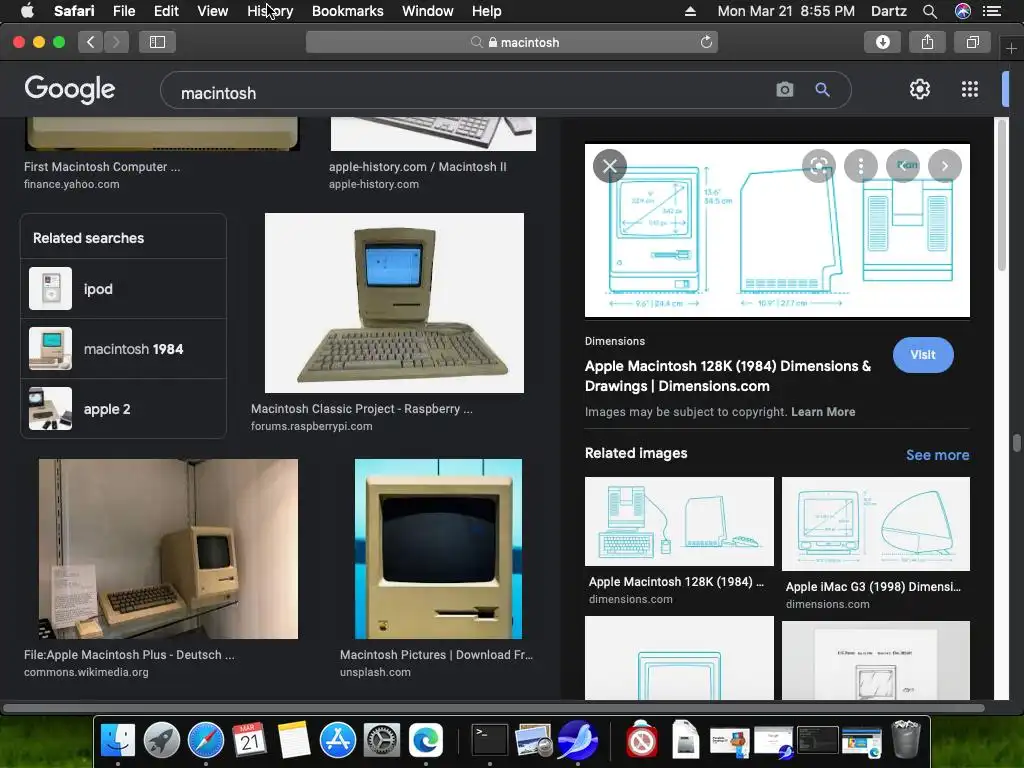
Task: Open the View menu
Action: (212, 11)
